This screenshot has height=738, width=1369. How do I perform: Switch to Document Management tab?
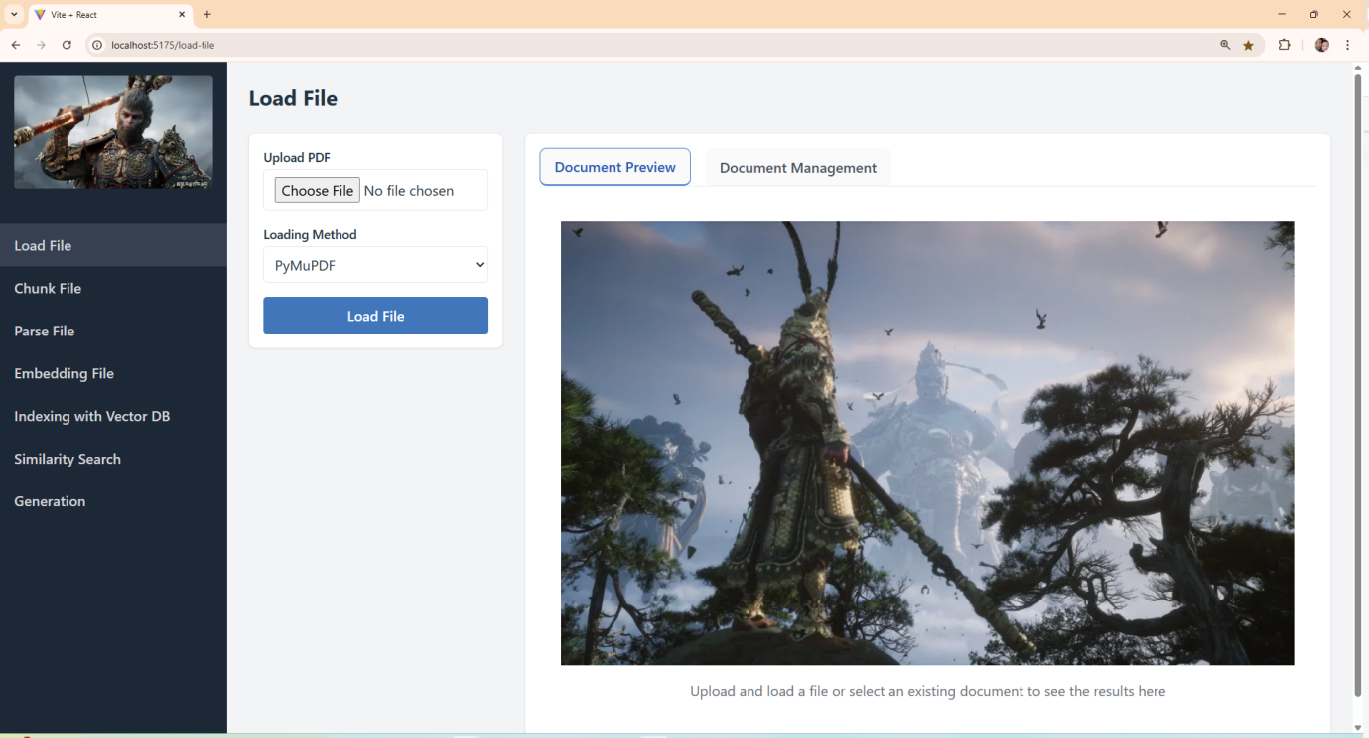coord(798,168)
